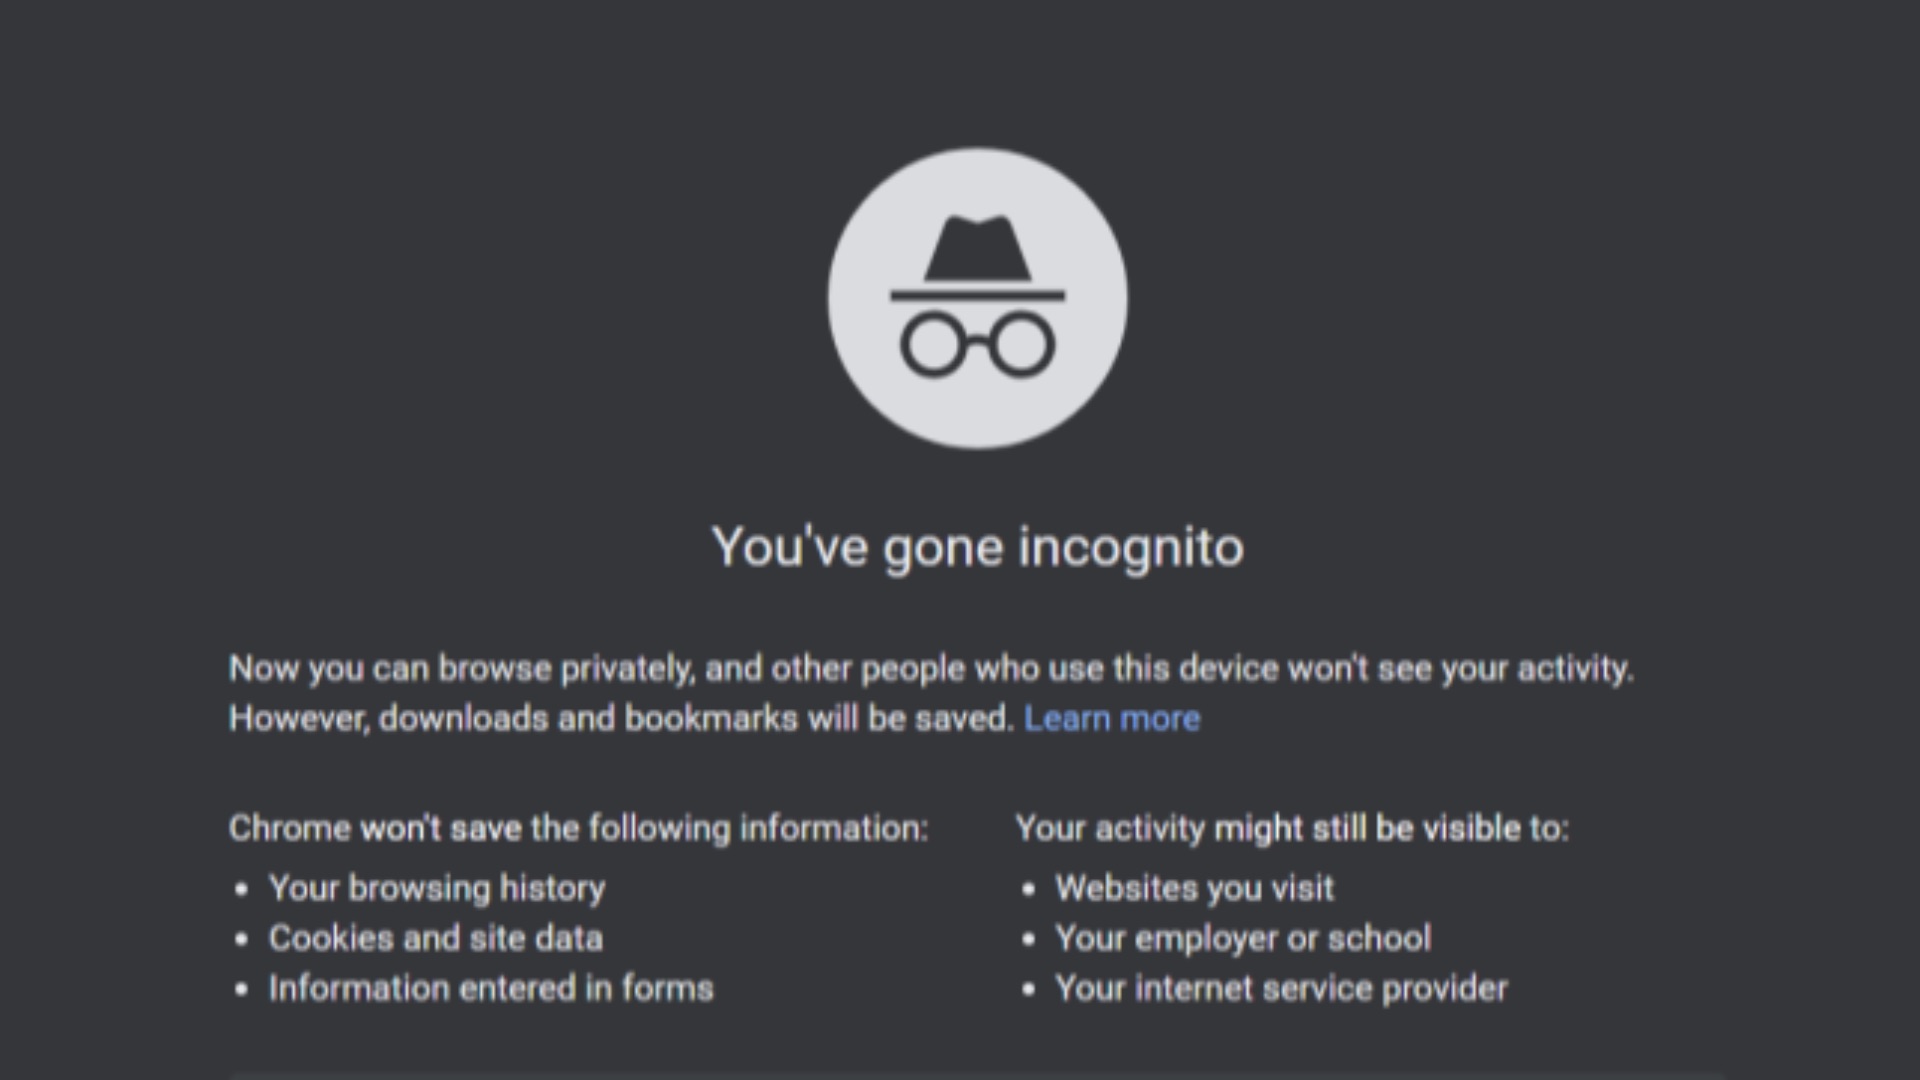
Task: Select the Your browsing history list item
Action: (x=436, y=888)
